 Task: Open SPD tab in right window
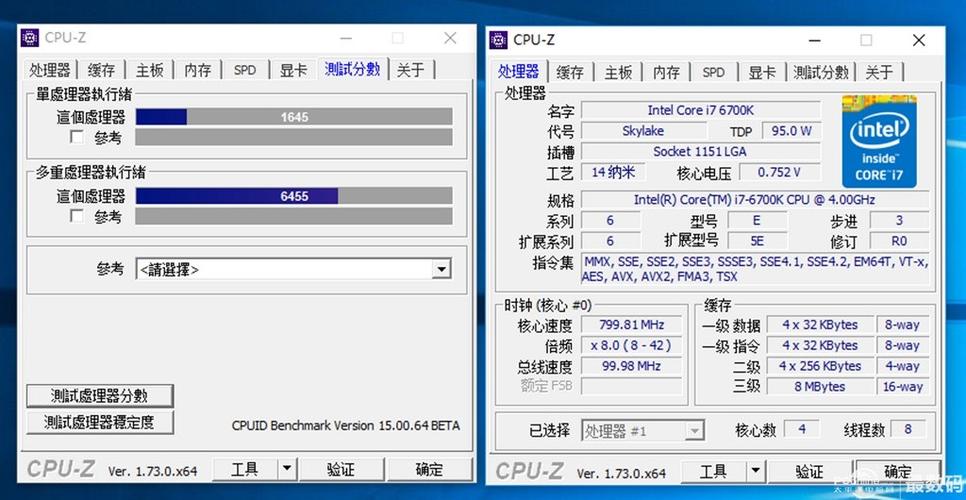point(713,73)
